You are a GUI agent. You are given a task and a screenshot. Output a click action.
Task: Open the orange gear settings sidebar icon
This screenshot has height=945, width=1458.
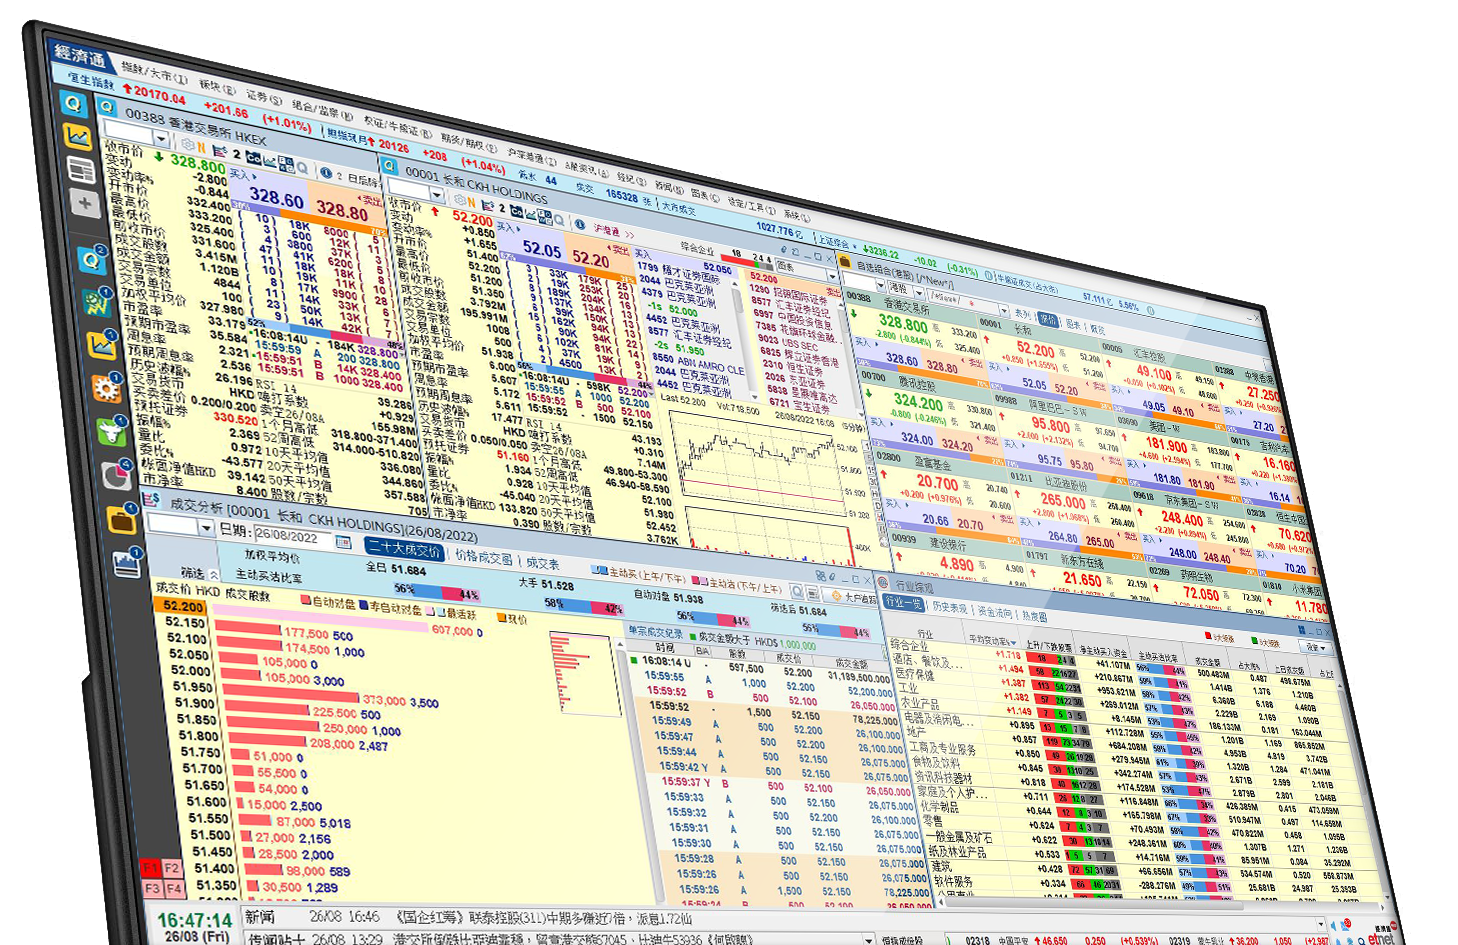[x=106, y=387]
